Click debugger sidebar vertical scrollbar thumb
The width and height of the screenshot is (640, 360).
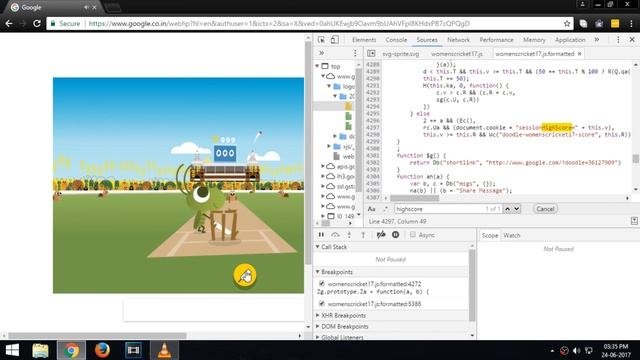coord(472,285)
